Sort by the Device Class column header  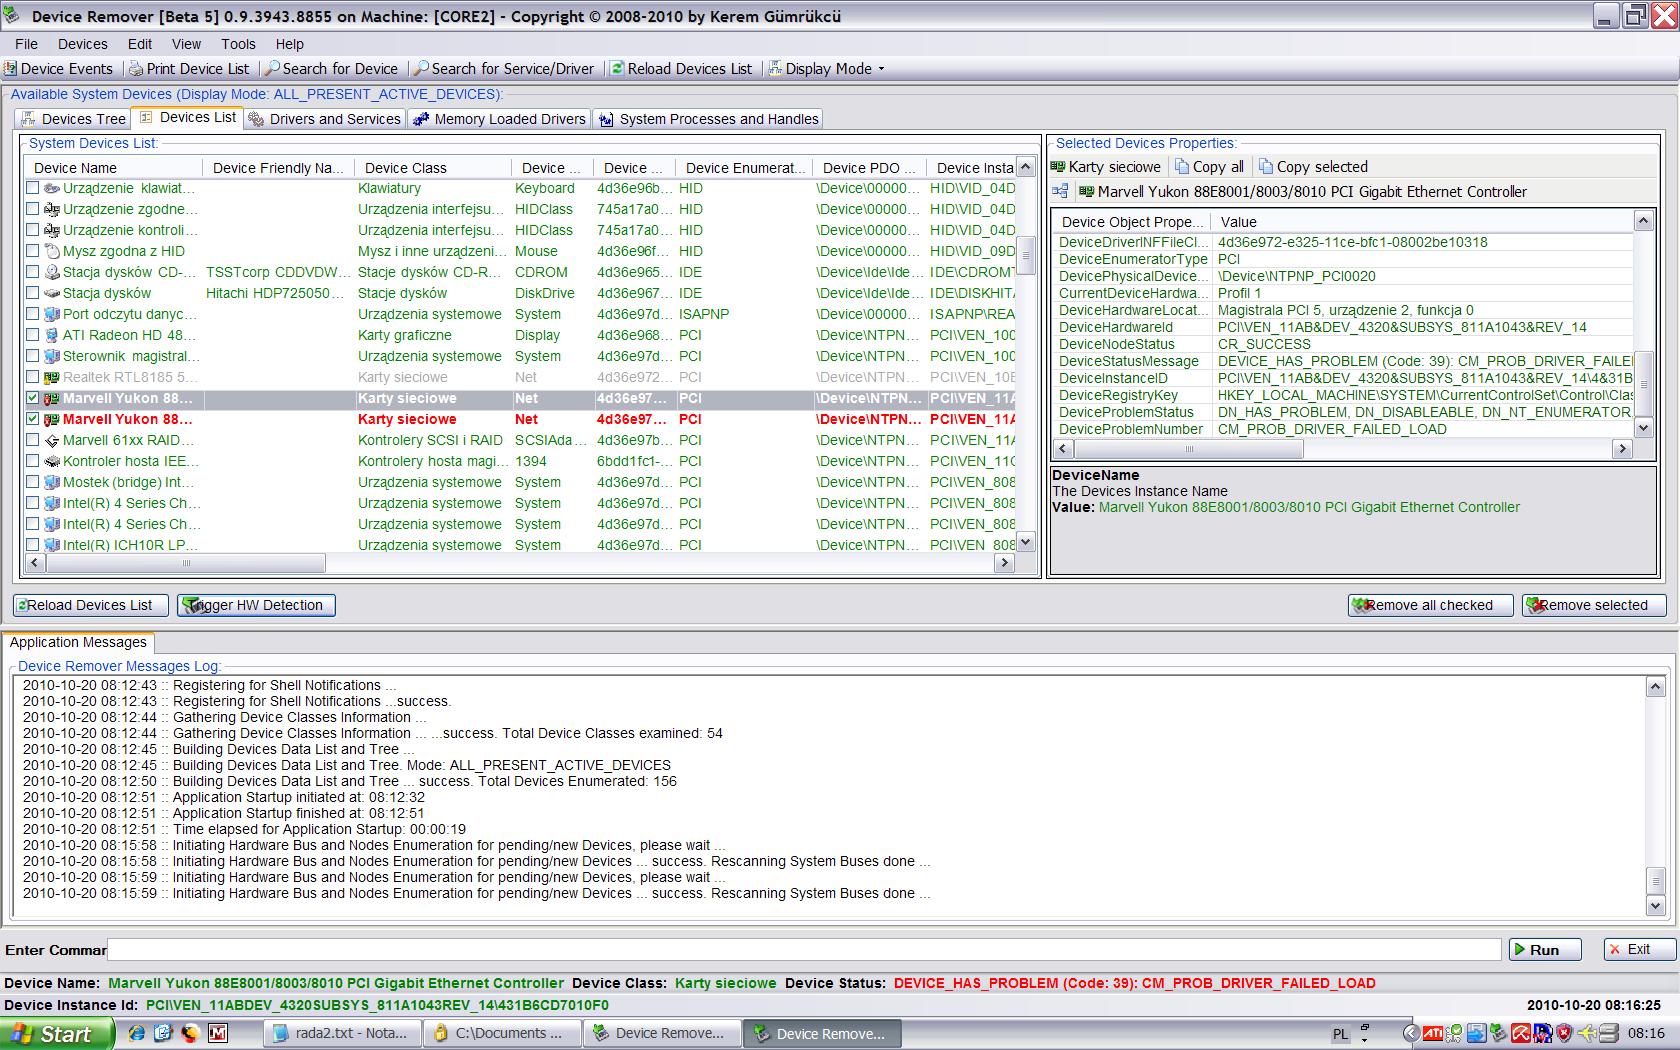432,168
